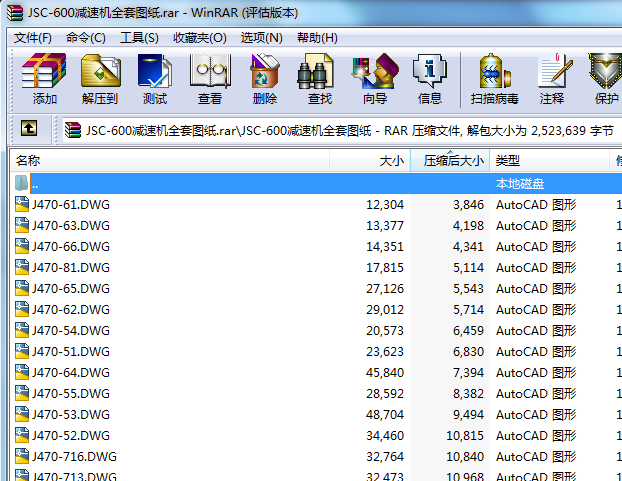This screenshot has height=481, width=622.
Task: Click packed size value 5,114
Action: tap(468, 268)
